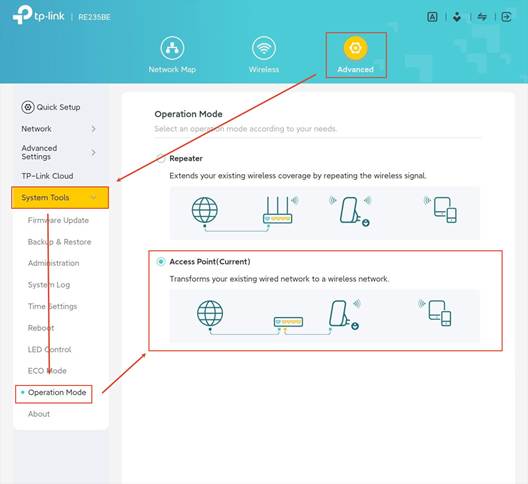Open the About page

click(x=39, y=414)
